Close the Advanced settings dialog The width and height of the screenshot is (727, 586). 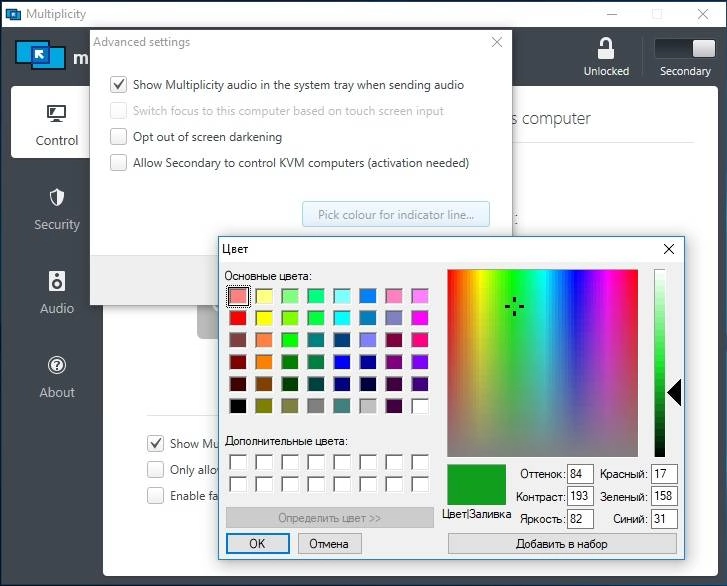point(497,42)
